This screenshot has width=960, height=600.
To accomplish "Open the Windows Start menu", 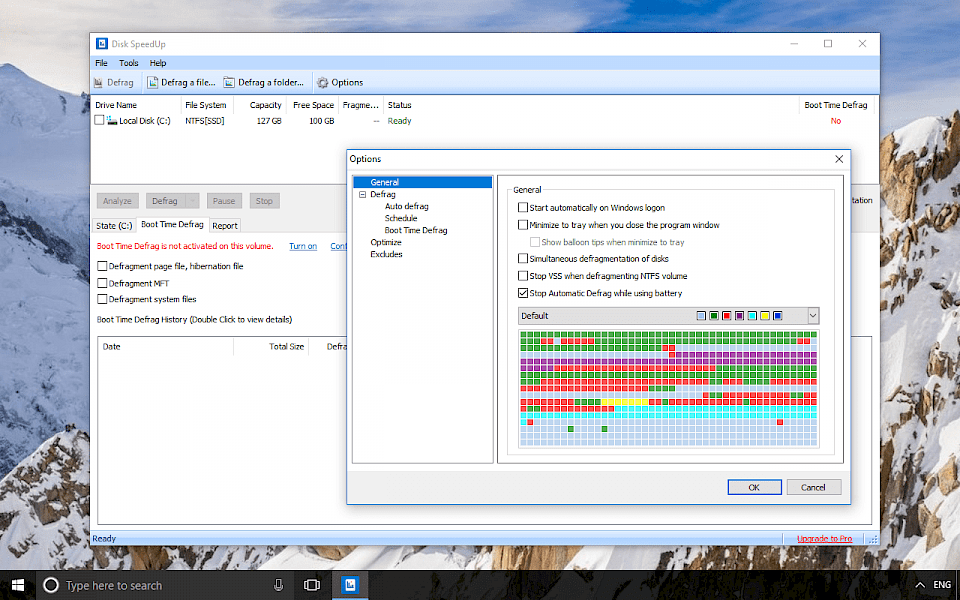I will 18,585.
